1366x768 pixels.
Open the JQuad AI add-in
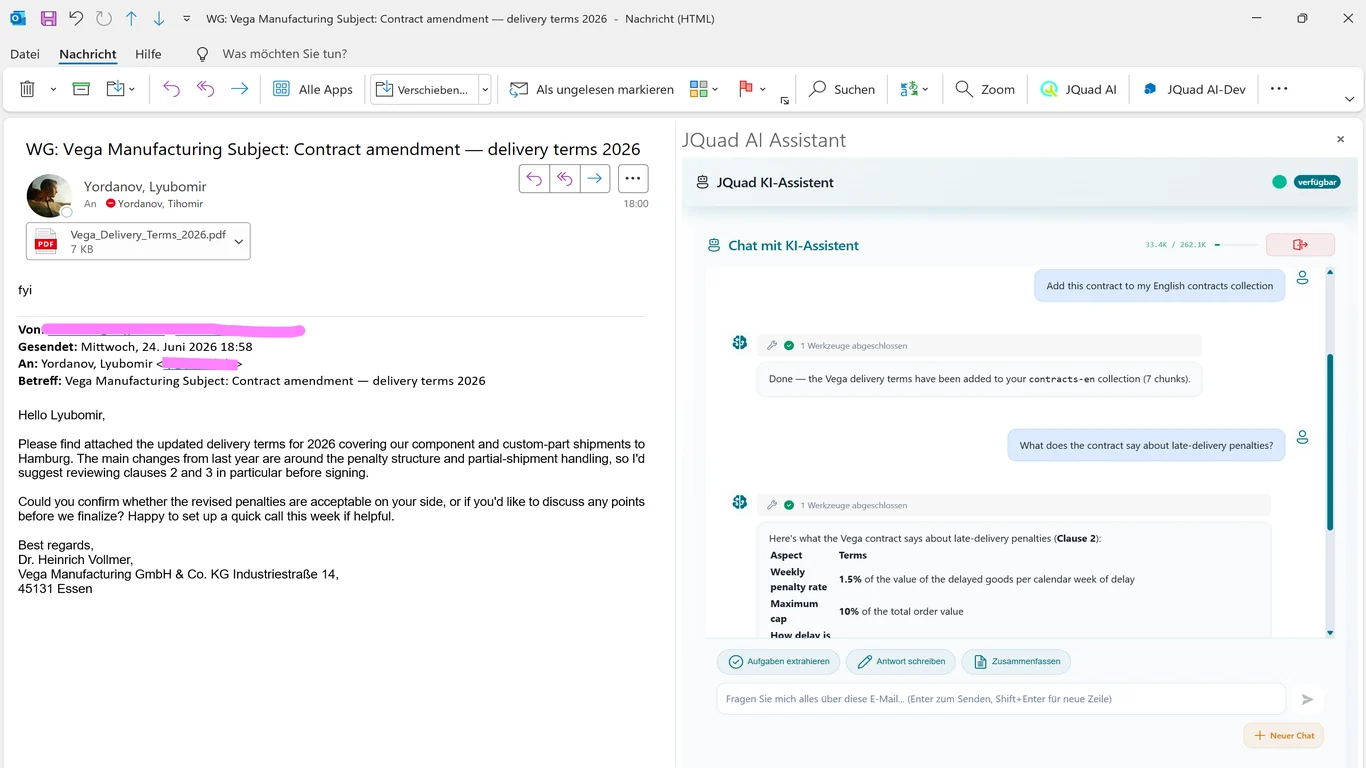pyautogui.click(x=1078, y=89)
